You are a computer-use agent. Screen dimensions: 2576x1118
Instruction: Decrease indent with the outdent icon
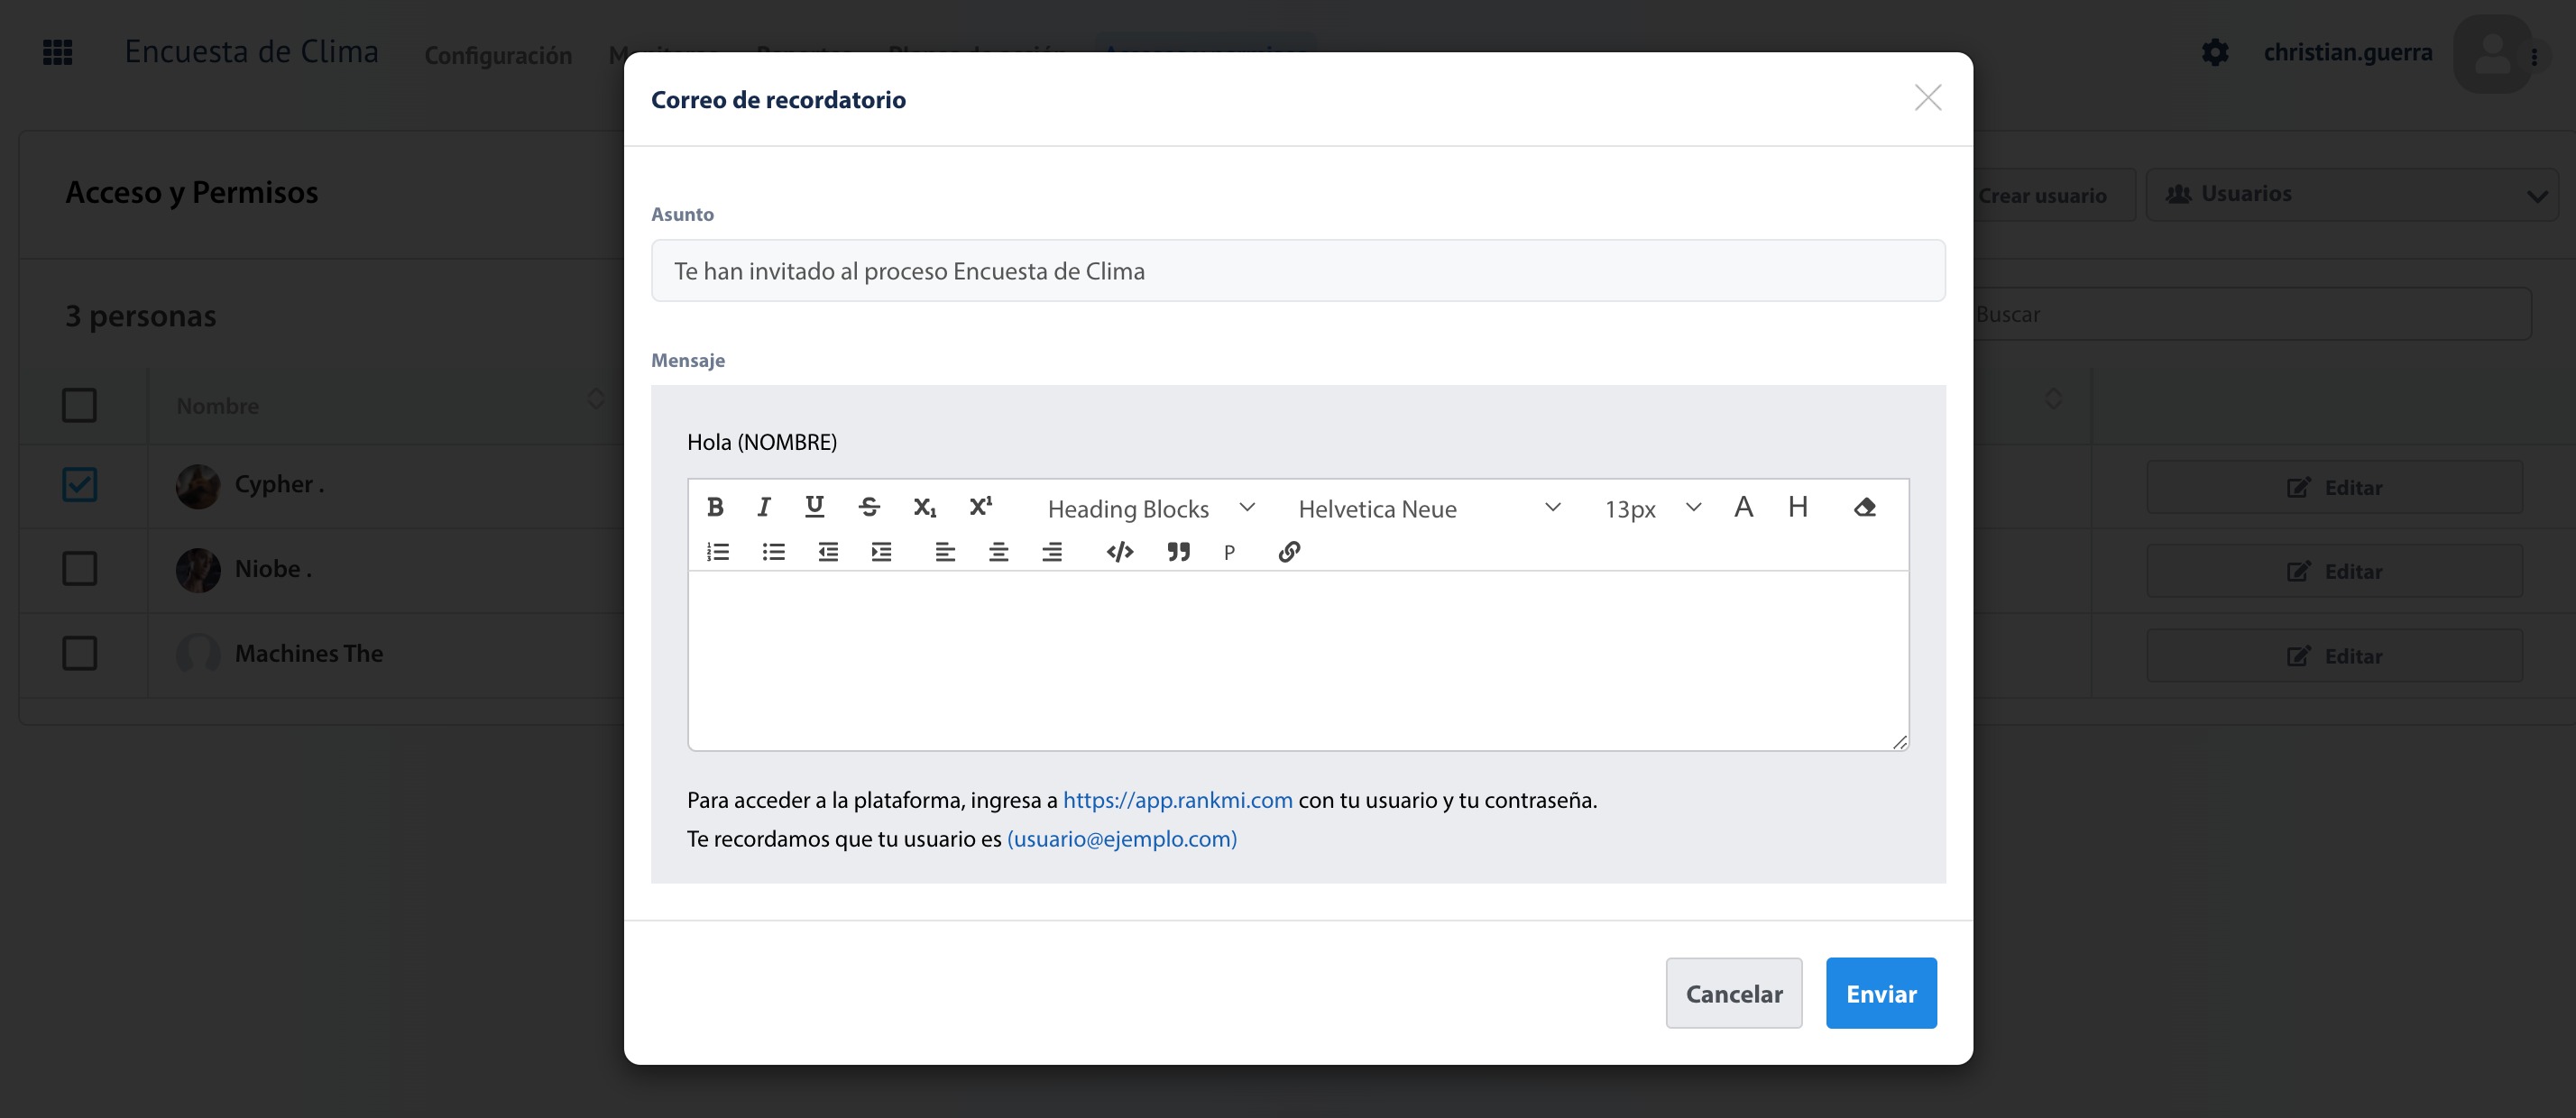tap(828, 552)
